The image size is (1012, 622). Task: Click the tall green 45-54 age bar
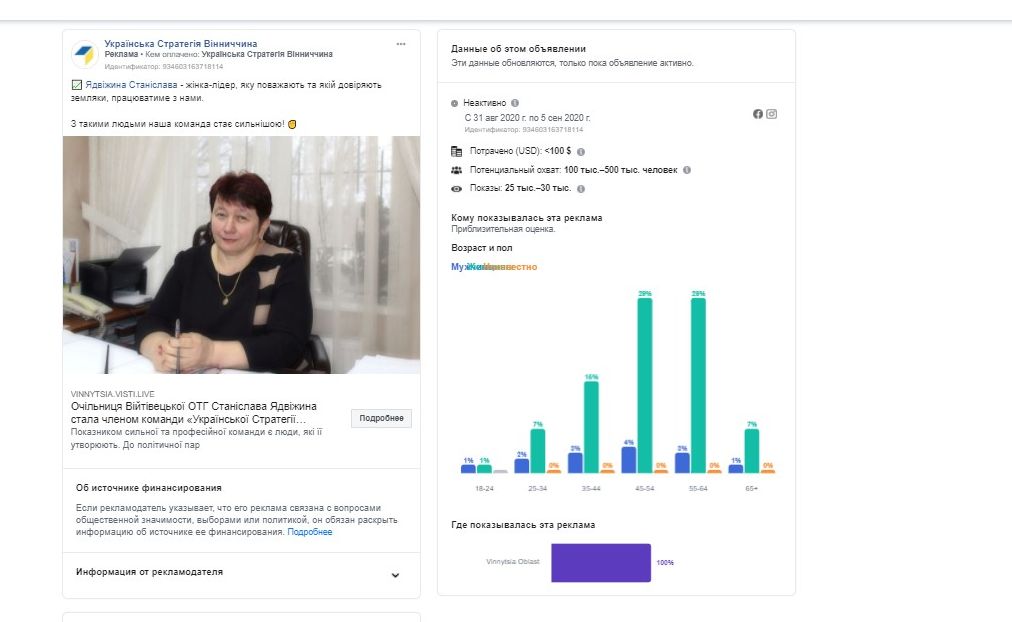click(645, 385)
